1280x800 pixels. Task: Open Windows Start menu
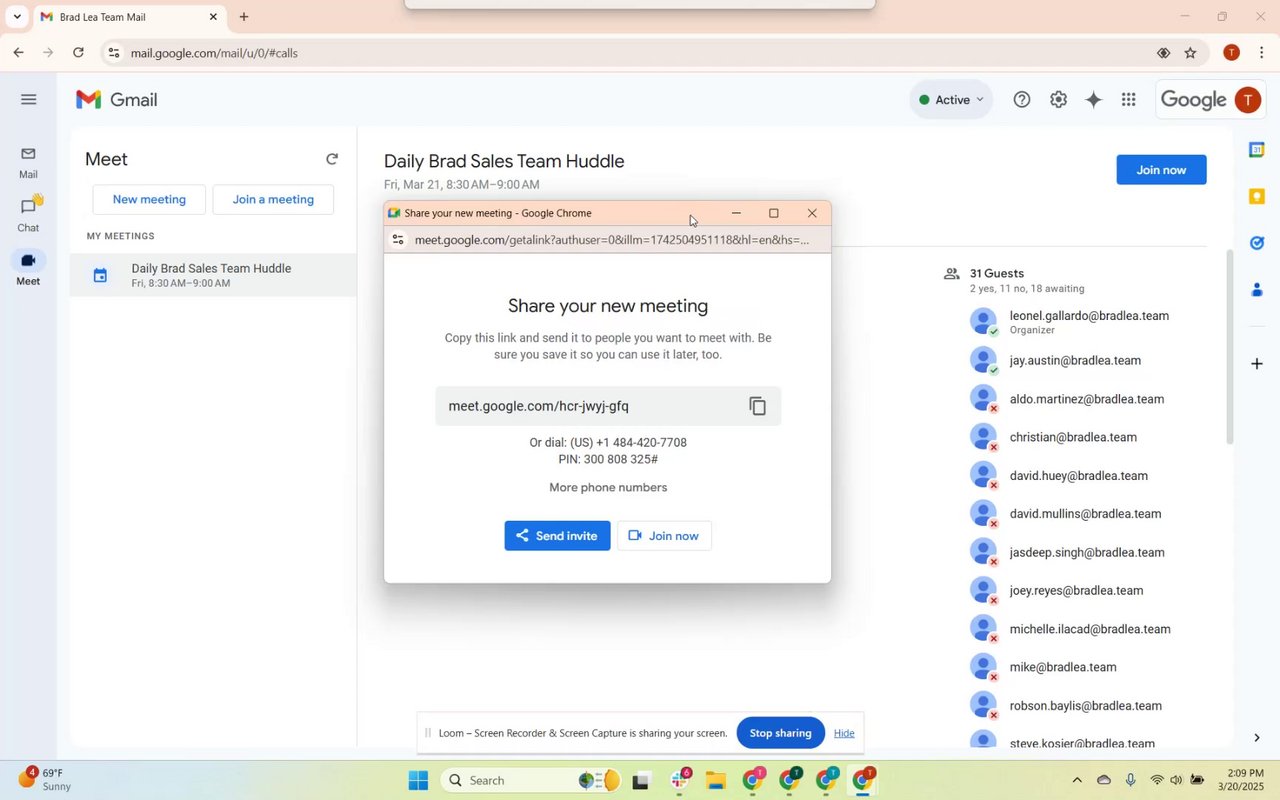418,780
